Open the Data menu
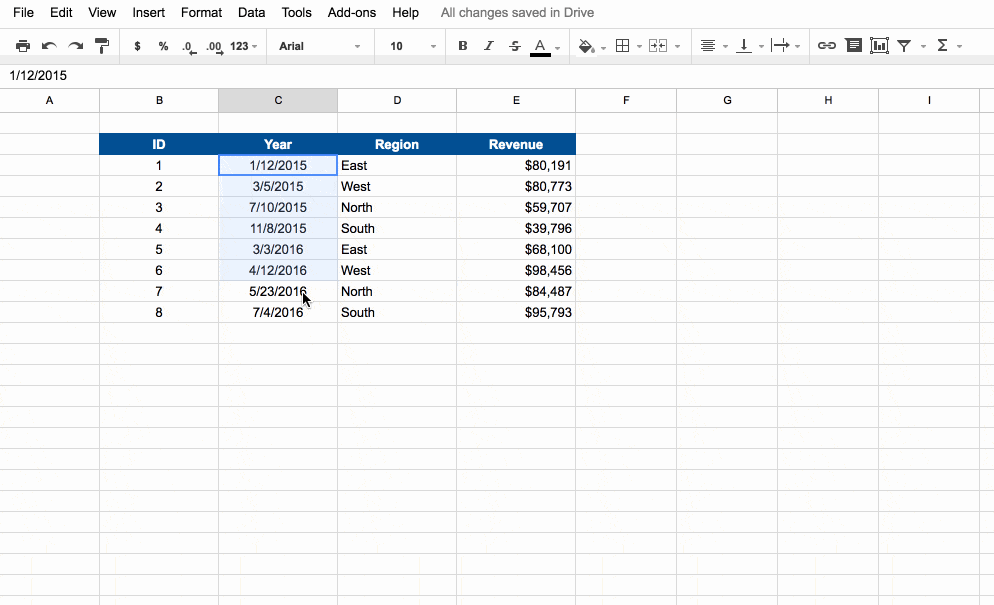Screen dimensions: 994x605 (251, 12)
